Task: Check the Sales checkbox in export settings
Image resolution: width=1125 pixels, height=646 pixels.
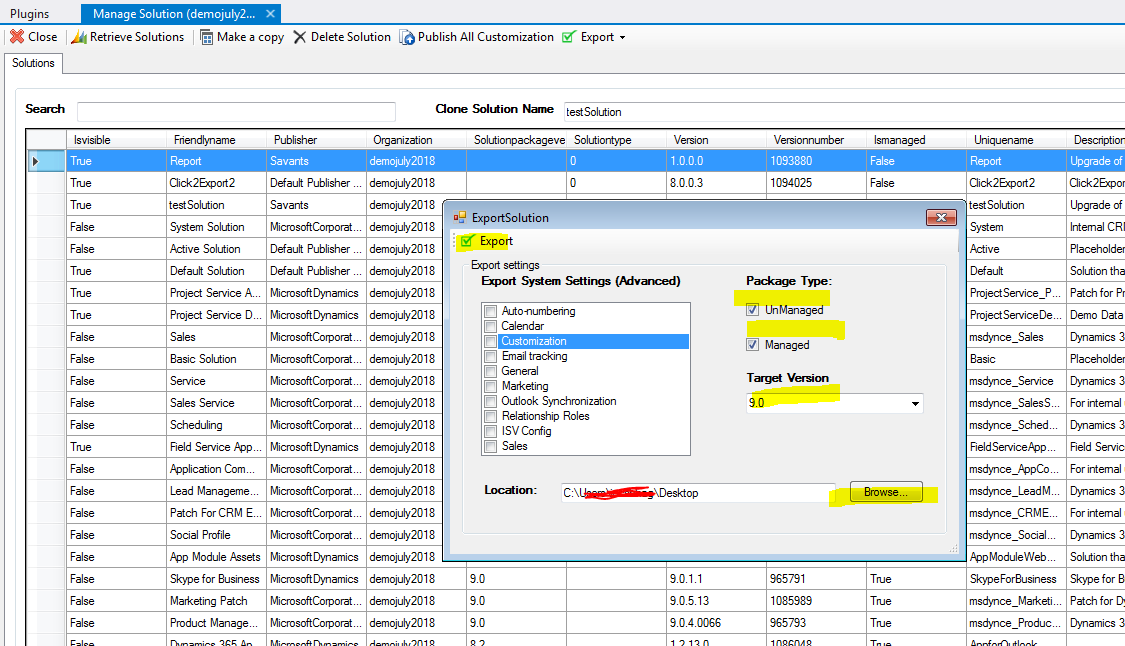Action: click(x=491, y=447)
